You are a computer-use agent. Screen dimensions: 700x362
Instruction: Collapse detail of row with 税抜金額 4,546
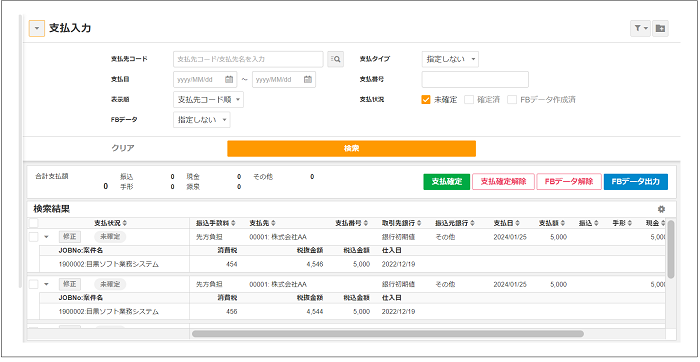[46, 237]
